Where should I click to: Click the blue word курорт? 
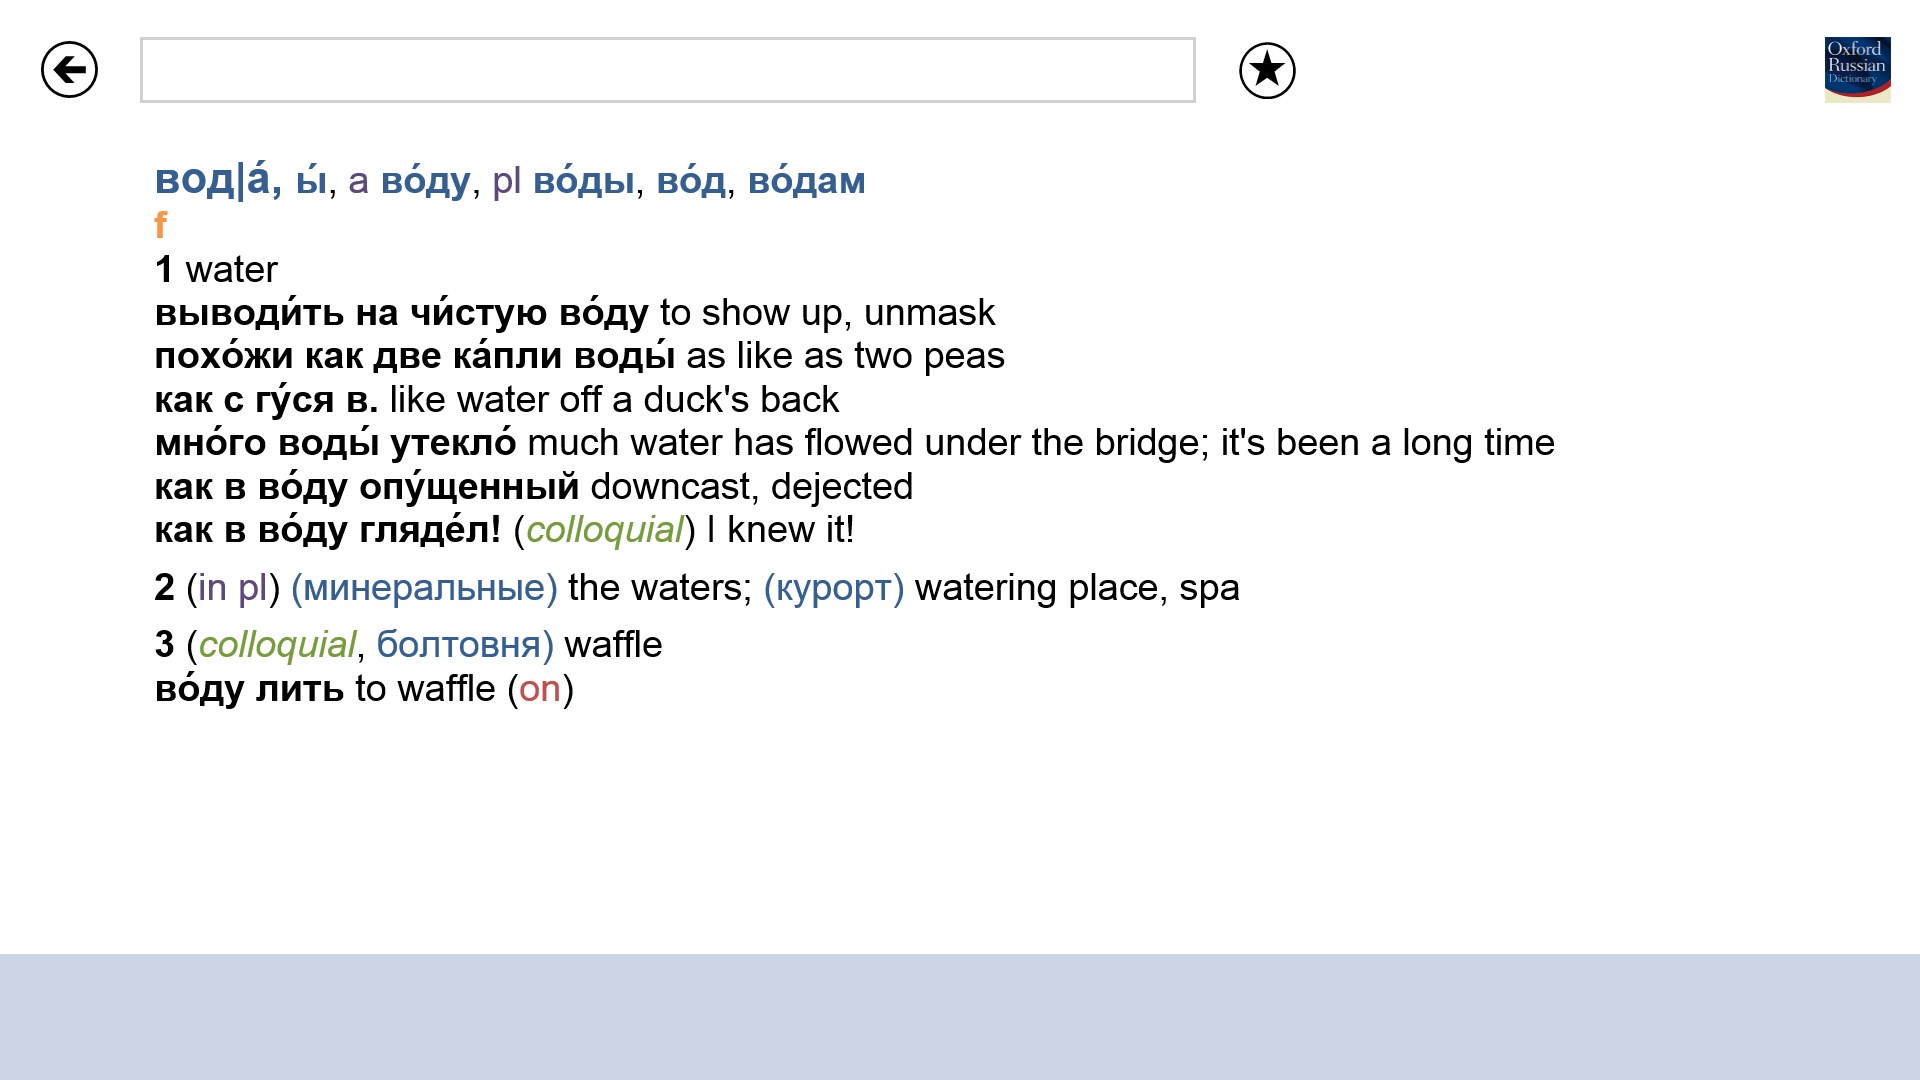click(833, 588)
